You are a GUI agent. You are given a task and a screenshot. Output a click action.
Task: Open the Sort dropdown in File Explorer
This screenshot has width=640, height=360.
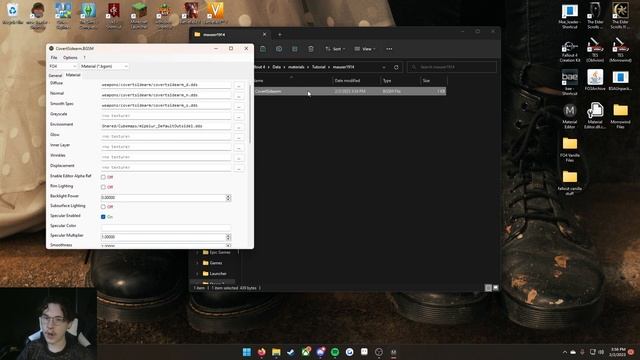tap(335, 49)
